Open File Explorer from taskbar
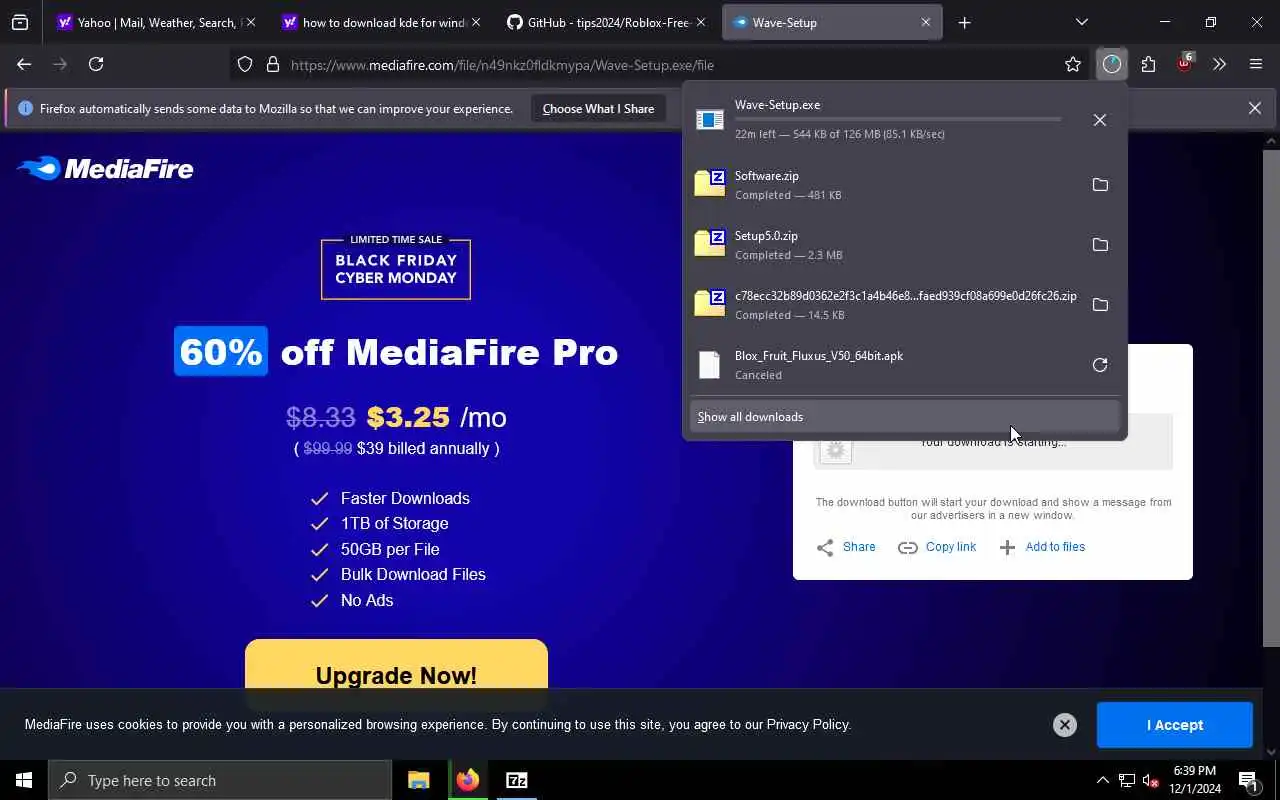The image size is (1280, 800). 419,780
